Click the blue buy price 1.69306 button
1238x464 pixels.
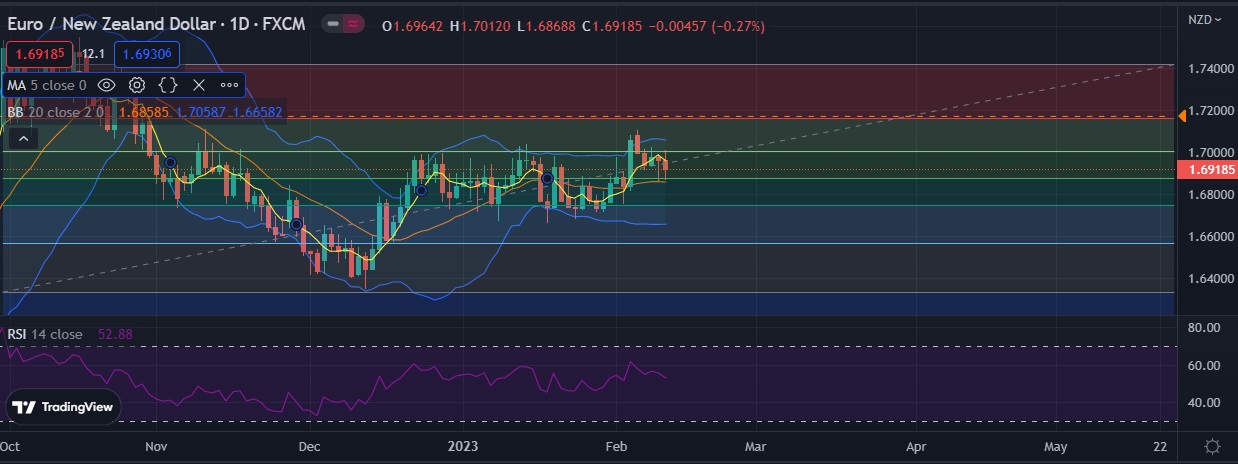pyautogui.click(x=146, y=54)
